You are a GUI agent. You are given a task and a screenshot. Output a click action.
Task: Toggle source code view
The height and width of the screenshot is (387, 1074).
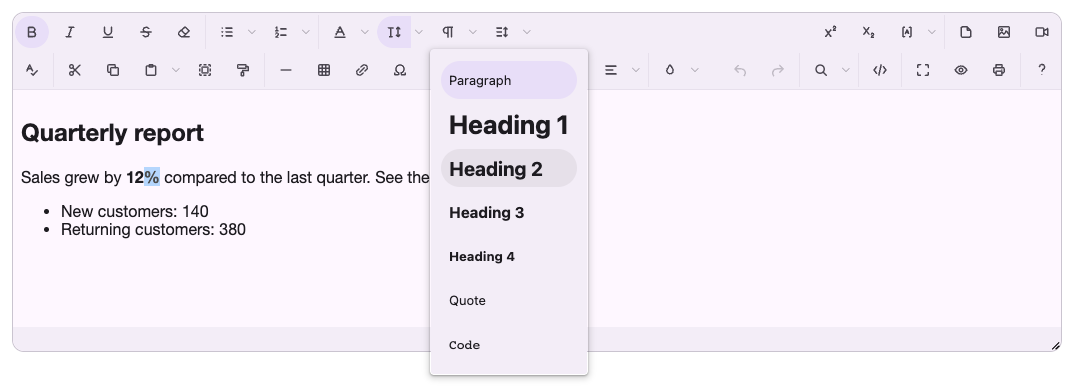coord(880,70)
